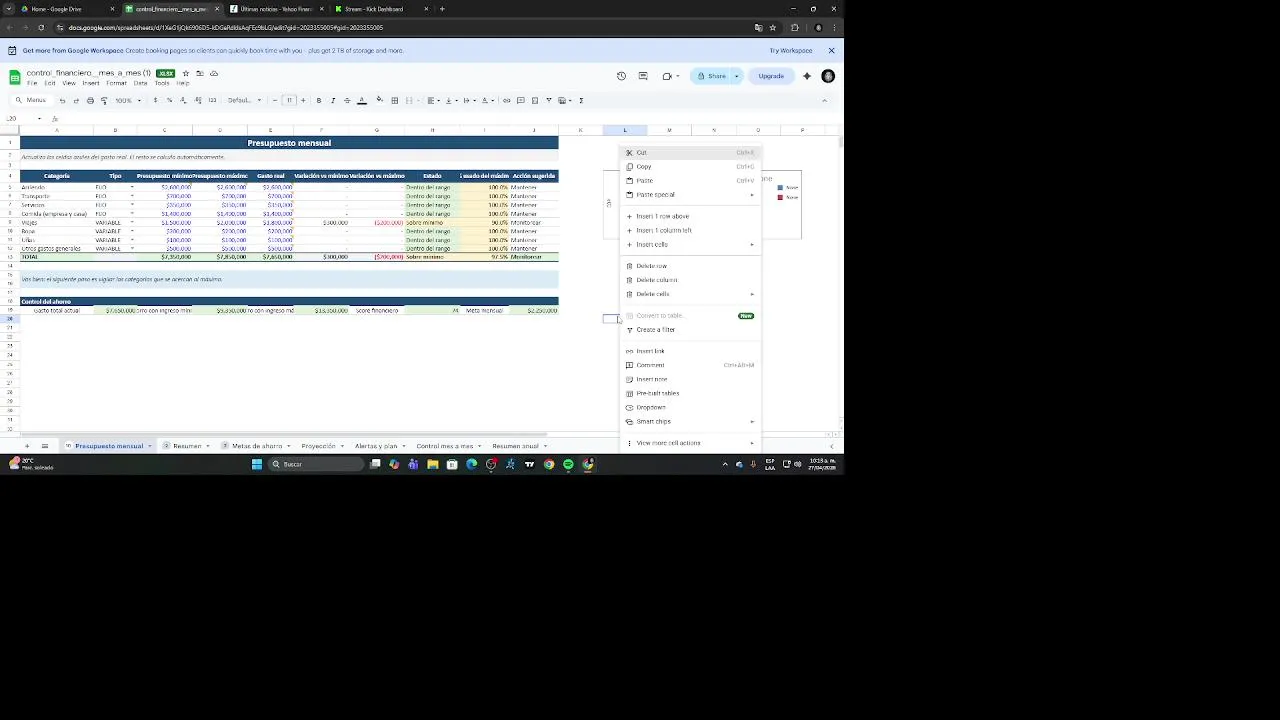Collapse the toolbar with chevron
The width and height of the screenshot is (1280, 720).
click(x=824, y=100)
